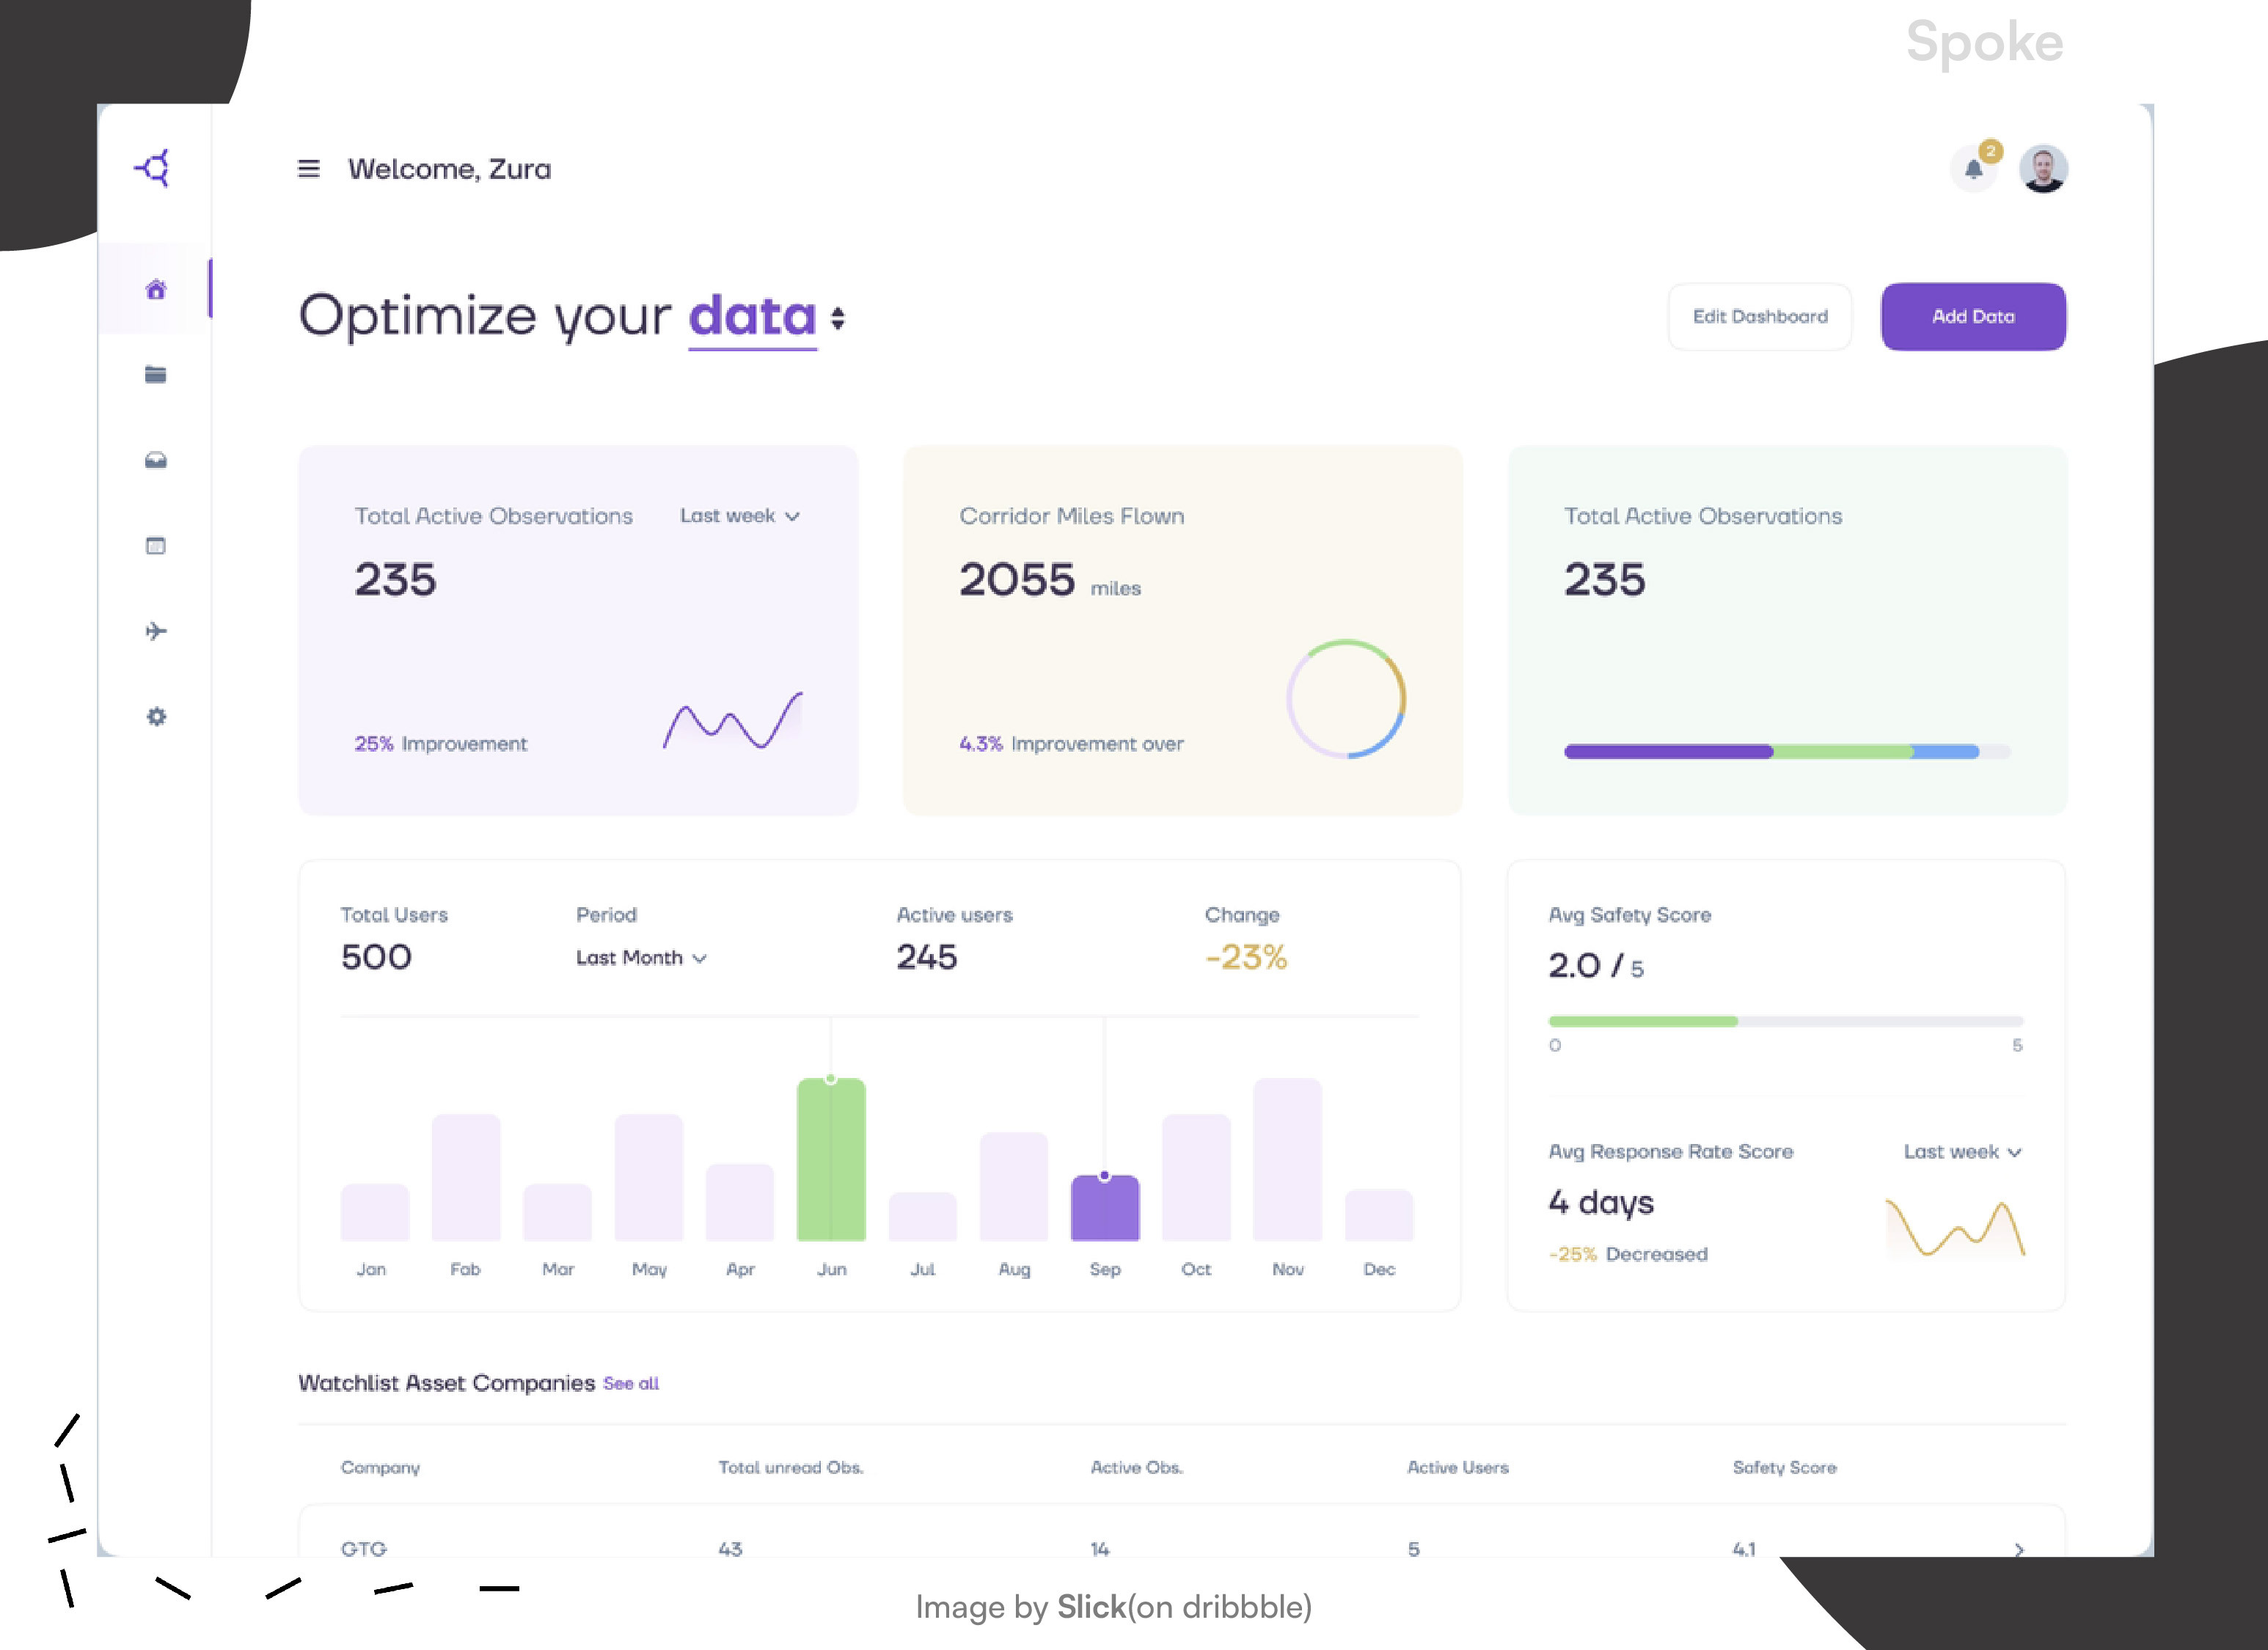The height and width of the screenshot is (1650, 2268).
Task: Open the calendar icon in the sidebar
Action: click(x=156, y=546)
